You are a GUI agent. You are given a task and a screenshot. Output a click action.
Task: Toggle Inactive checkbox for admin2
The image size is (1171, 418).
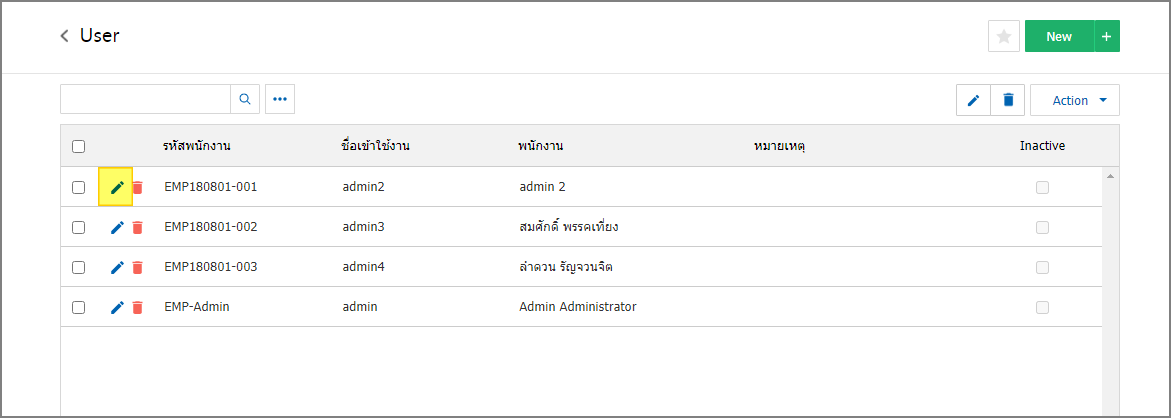tap(1042, 187)
